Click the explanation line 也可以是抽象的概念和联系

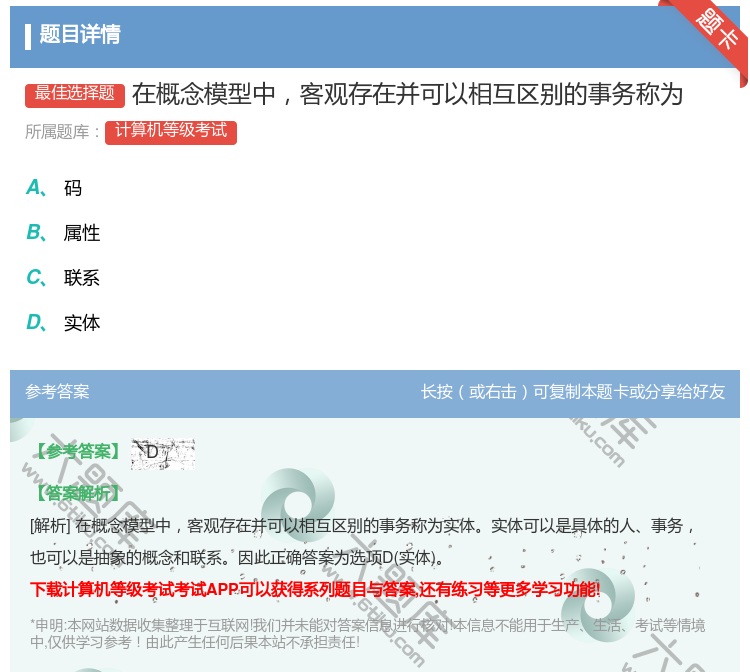click(x=238, y=557)
